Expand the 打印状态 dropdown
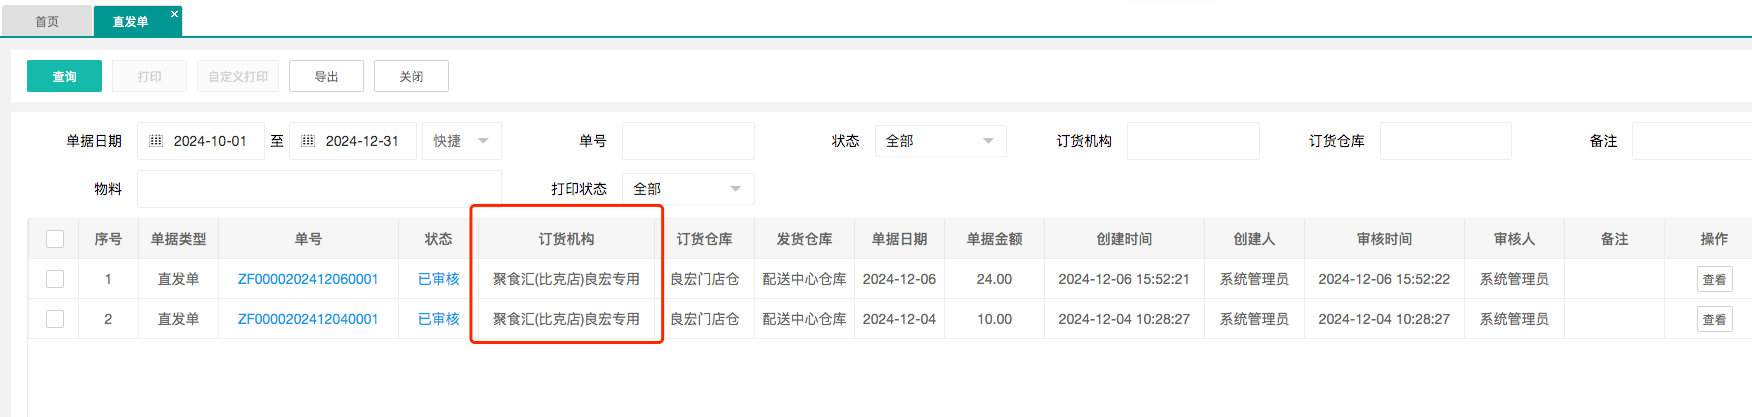This screenshot has width=1752, height=417. coord(688,189)
